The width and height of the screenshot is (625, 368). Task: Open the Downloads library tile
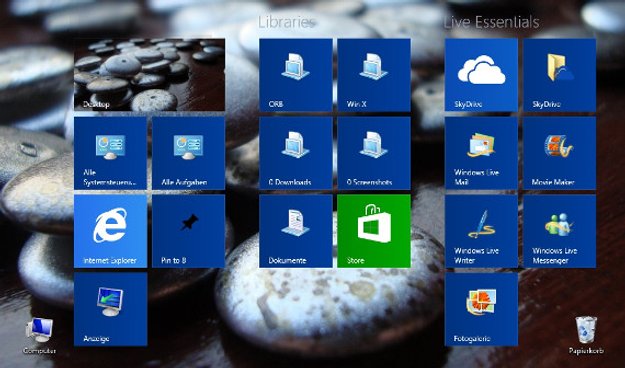296,153
